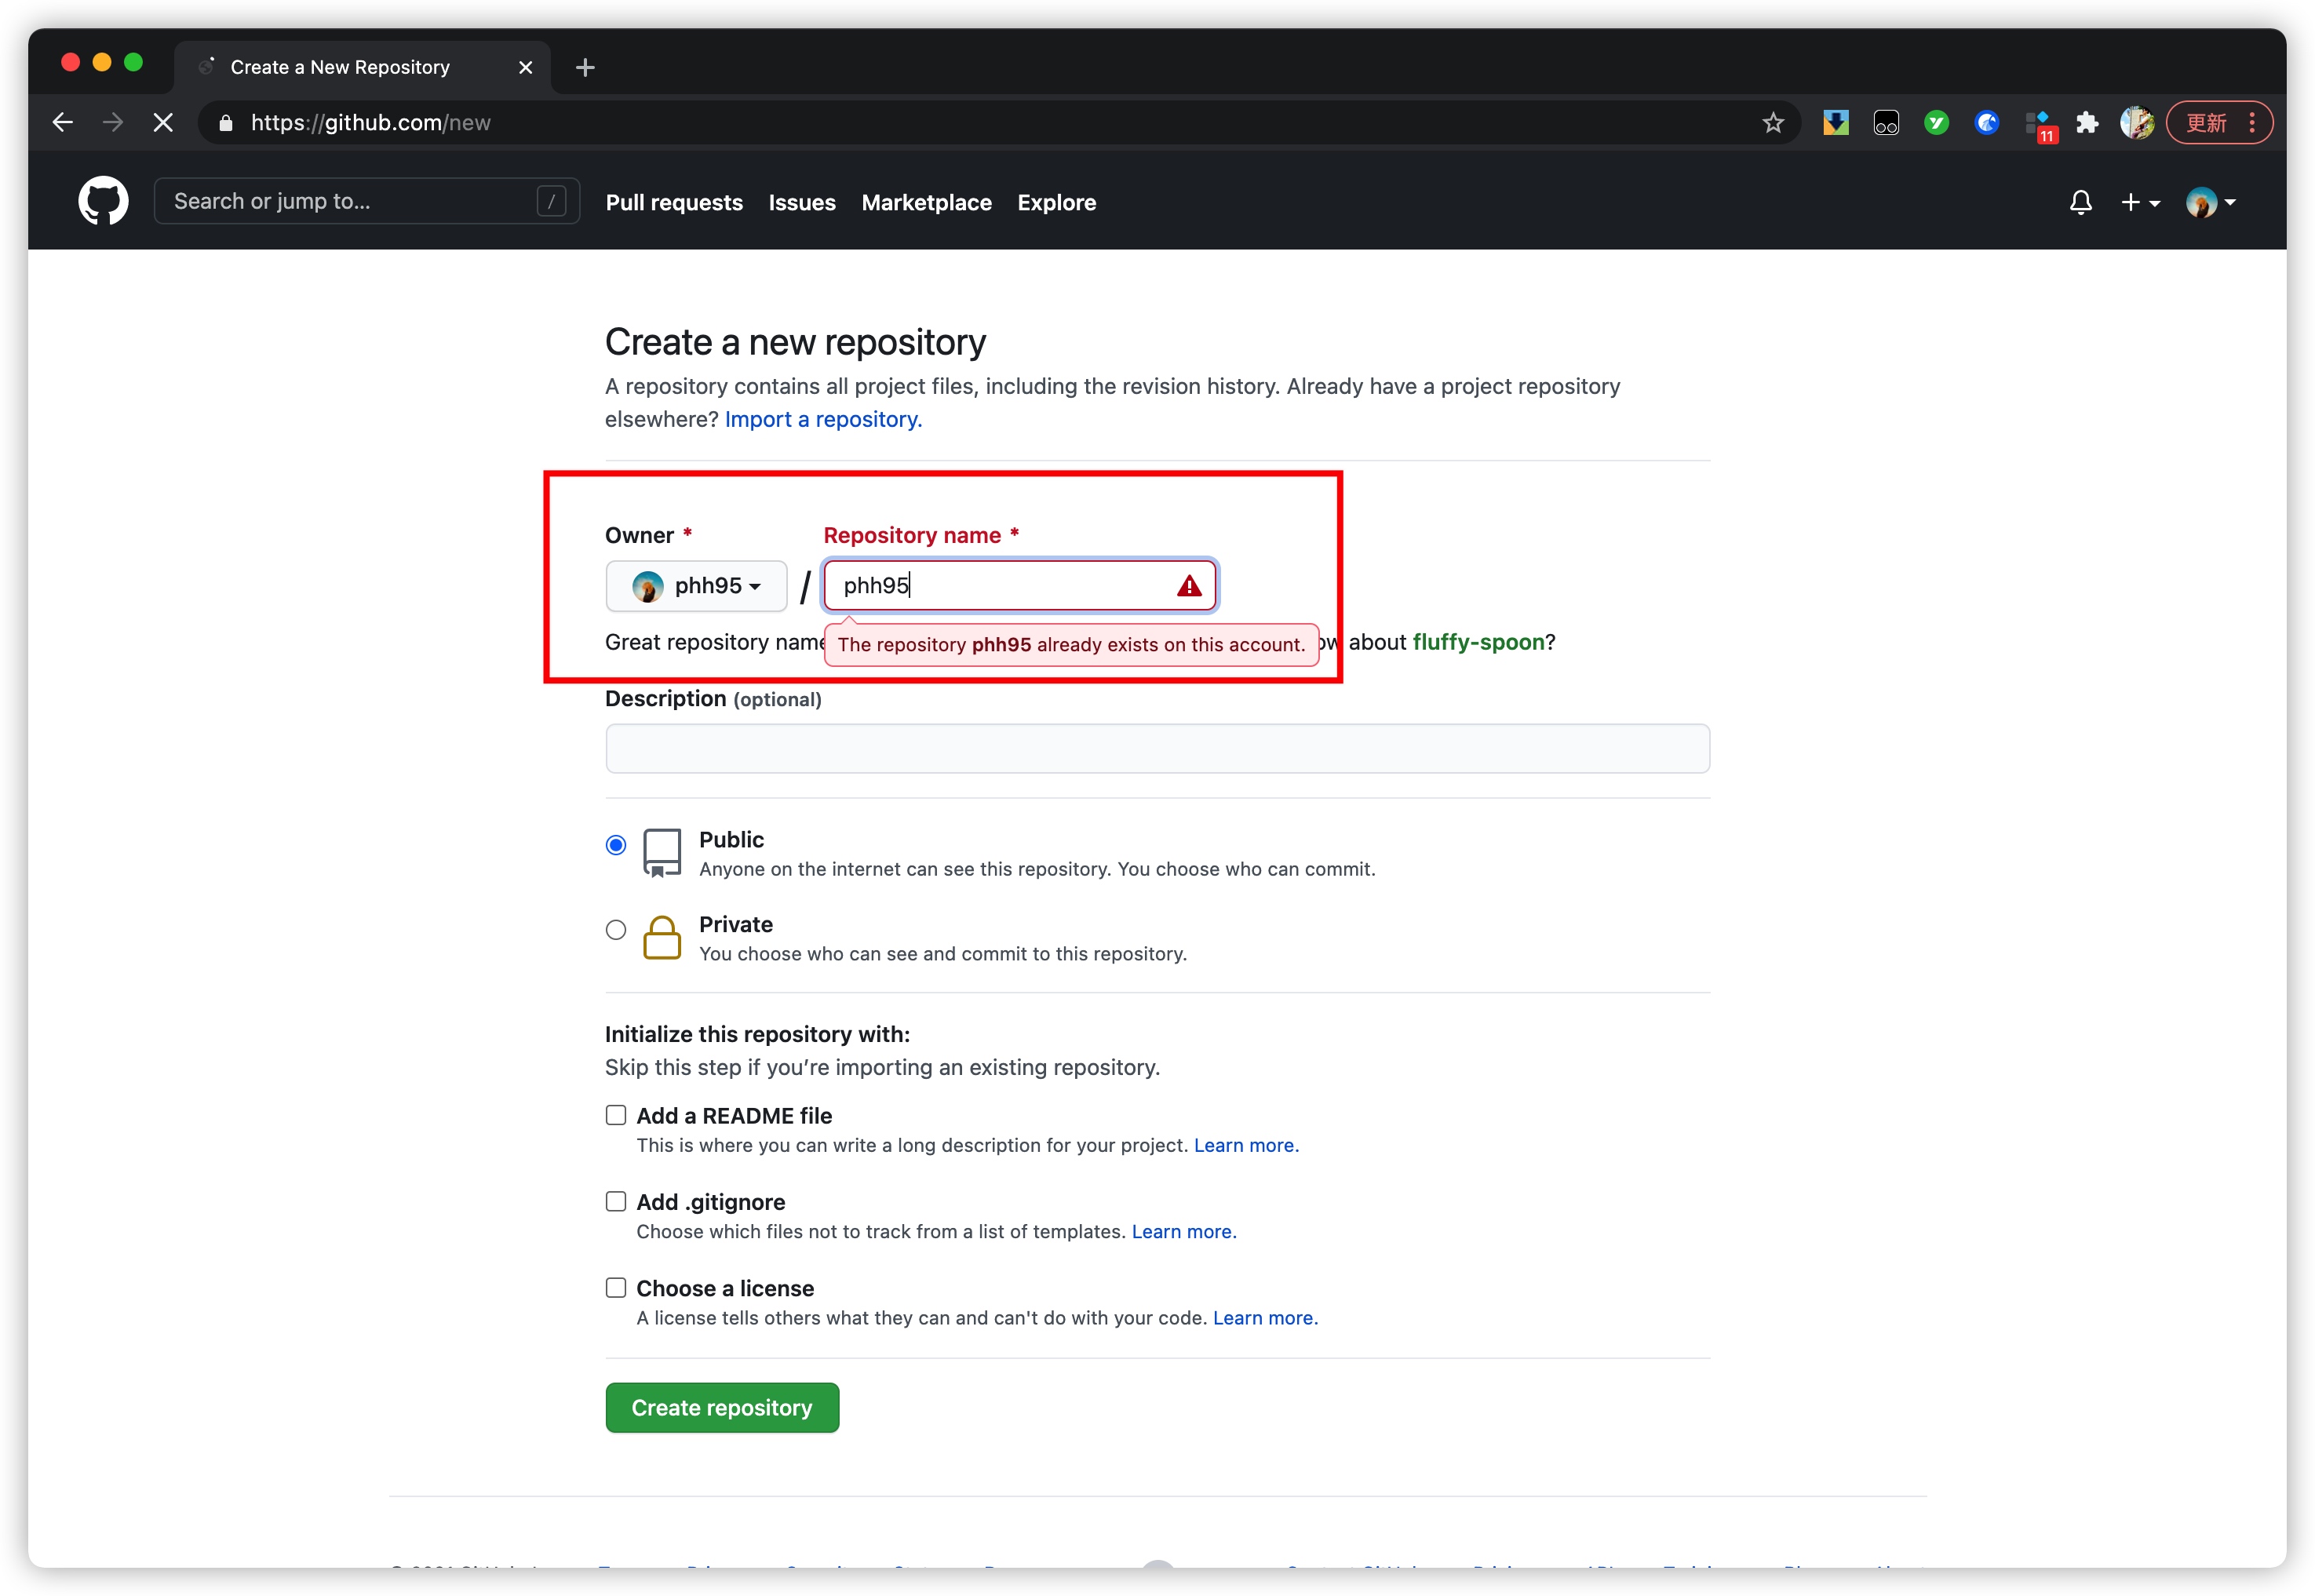Stop page loading with X button
2315x1596 pixels.
click(163, 123)
